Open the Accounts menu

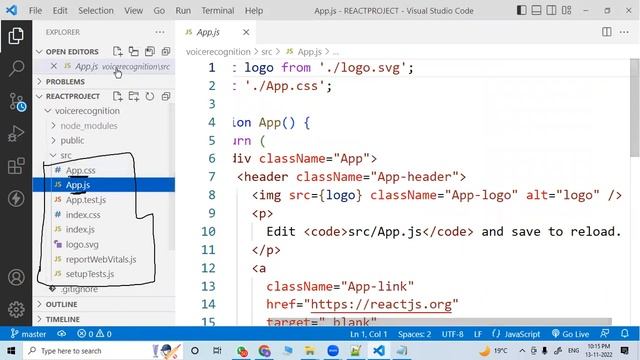pos(16,278)
